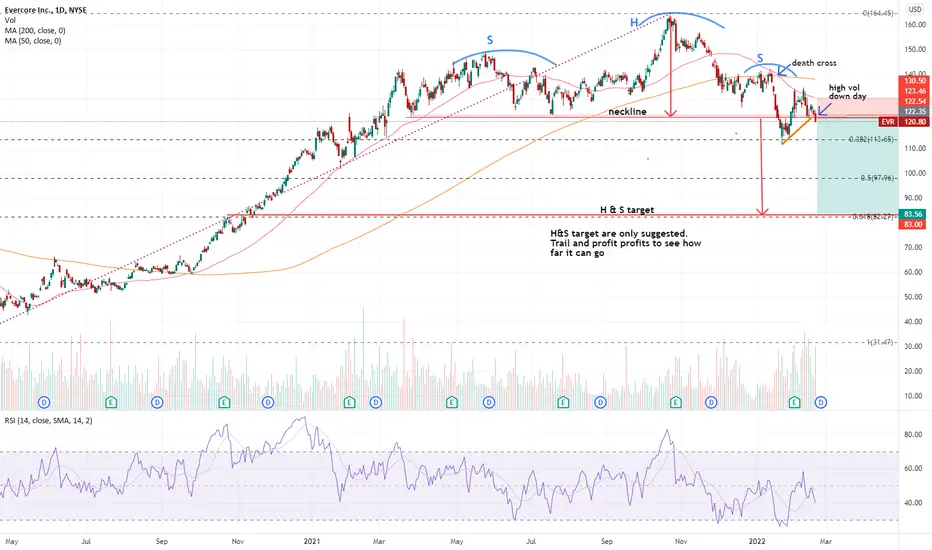Select the green profit zone of short position

tap(858, 166)
